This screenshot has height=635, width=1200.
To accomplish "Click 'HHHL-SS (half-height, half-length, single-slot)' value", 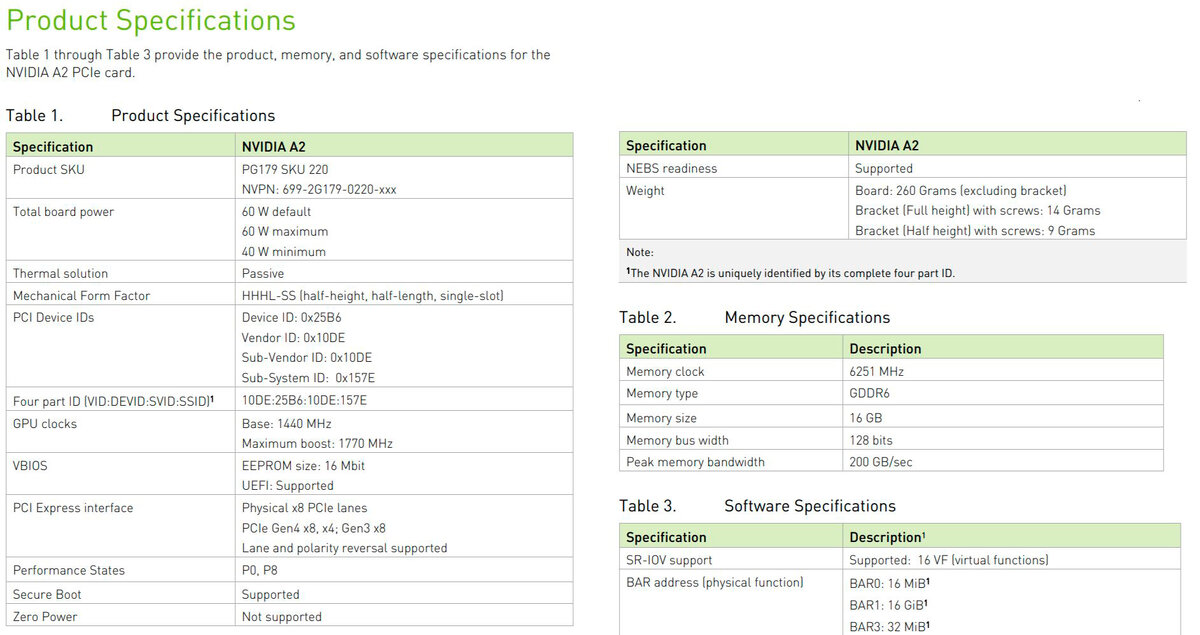I will click(x=373, y=296).
